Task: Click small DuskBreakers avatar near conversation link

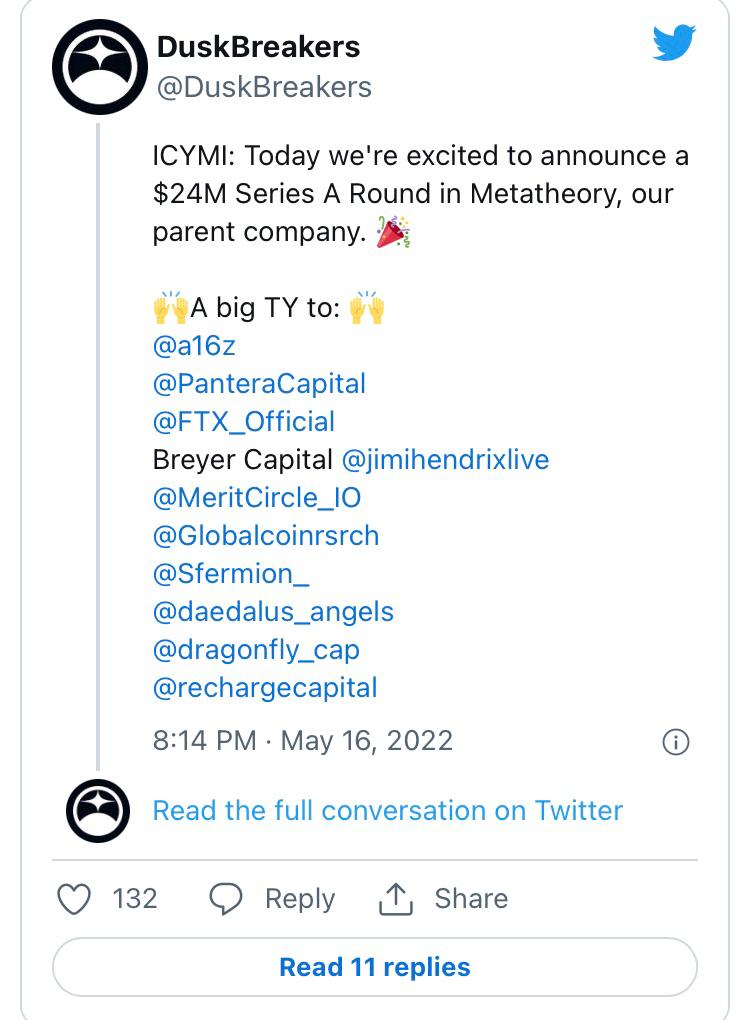Action: tap(99, 810)
